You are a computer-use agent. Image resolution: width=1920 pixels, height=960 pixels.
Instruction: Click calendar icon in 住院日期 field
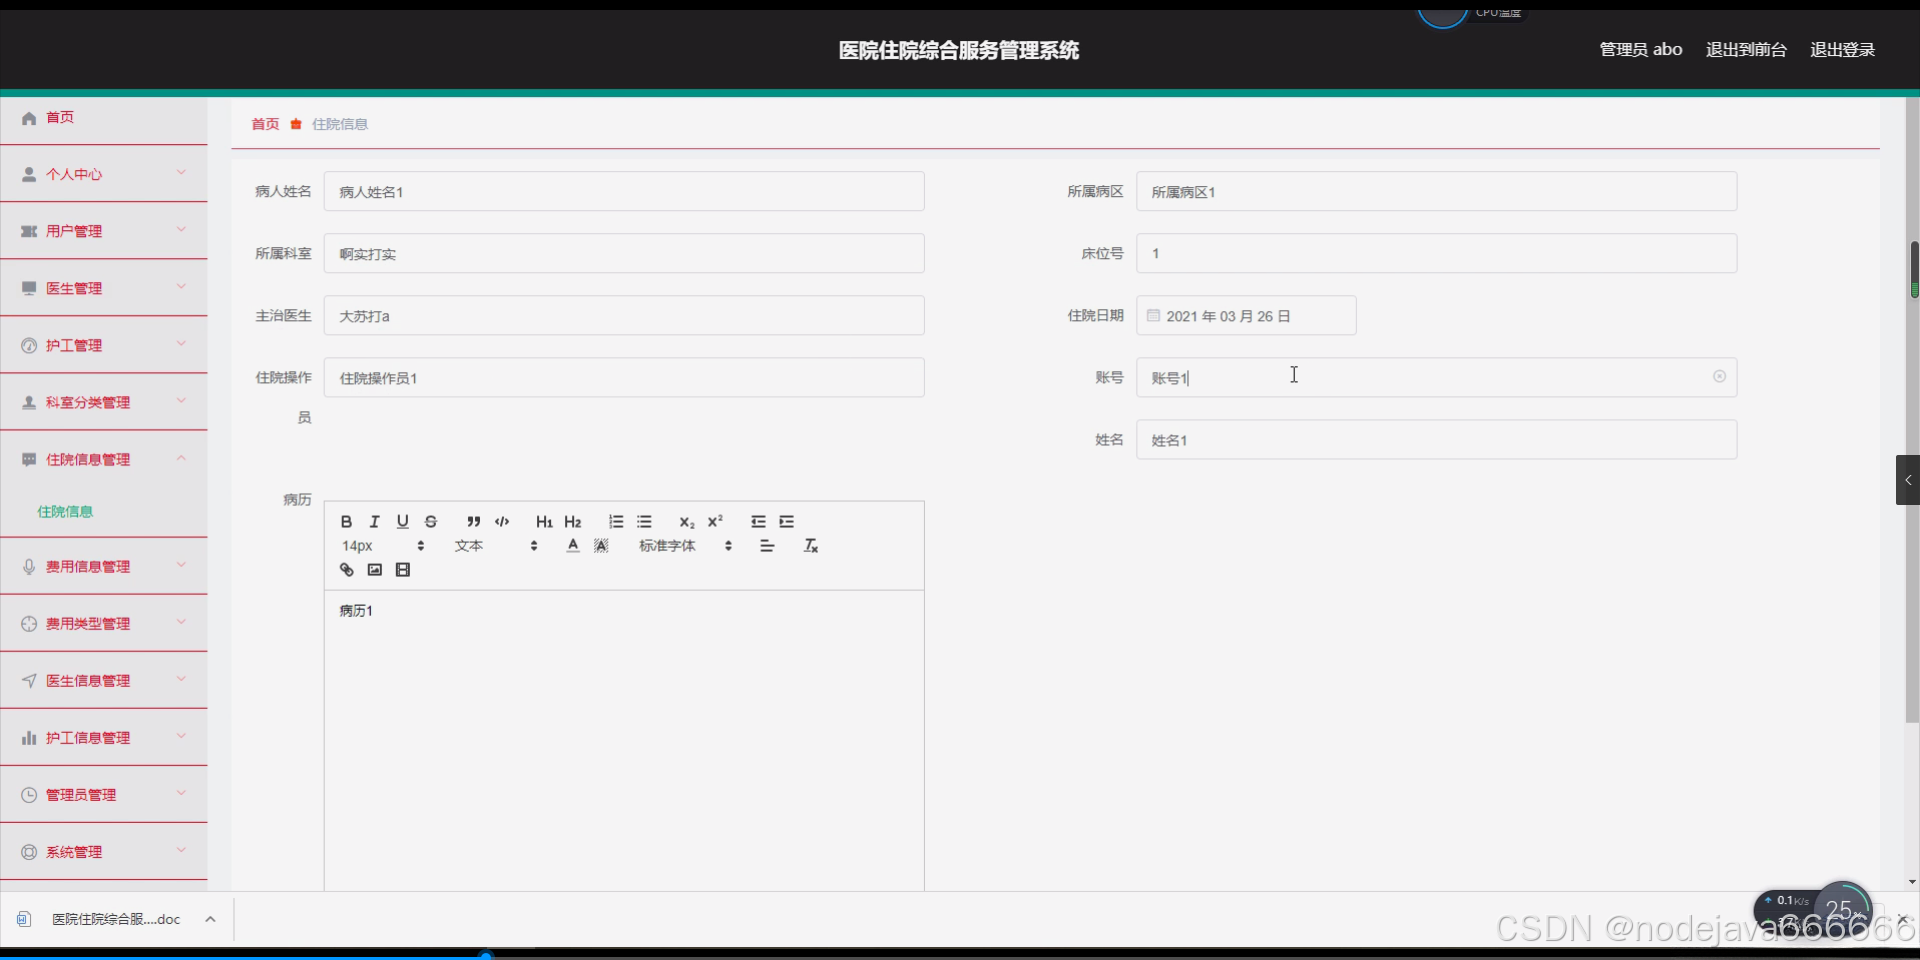click(1153, 316)
